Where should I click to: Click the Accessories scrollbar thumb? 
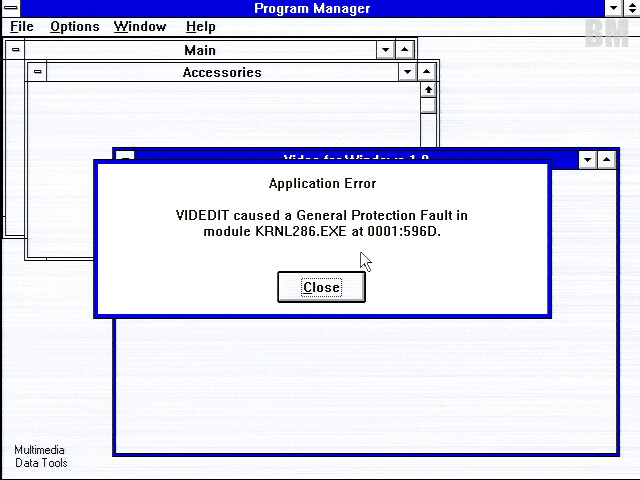point(428,105)
